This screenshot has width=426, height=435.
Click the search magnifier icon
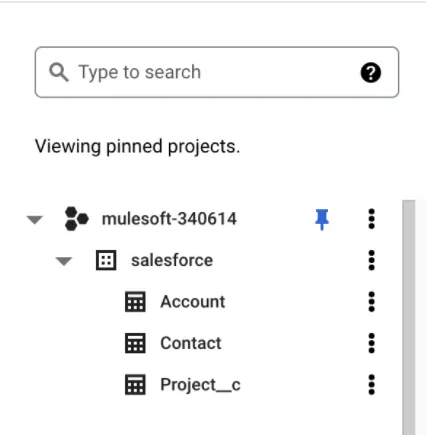tap(59, 72)
